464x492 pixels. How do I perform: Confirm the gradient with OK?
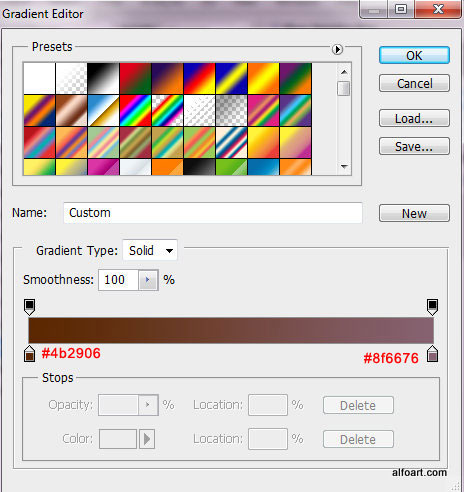tap(414, 55)
